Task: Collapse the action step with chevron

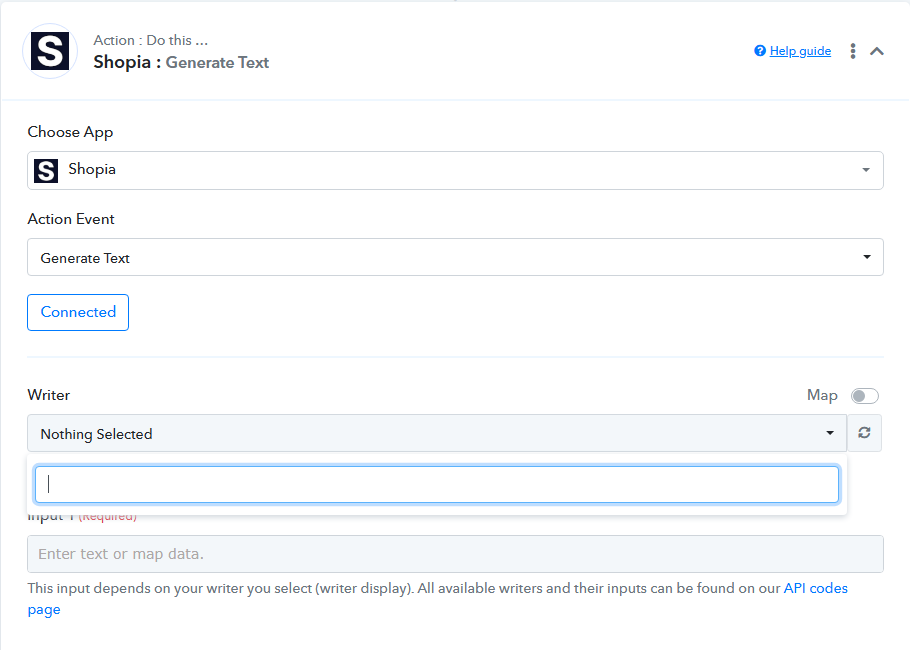Action: (x=876, y=51)
